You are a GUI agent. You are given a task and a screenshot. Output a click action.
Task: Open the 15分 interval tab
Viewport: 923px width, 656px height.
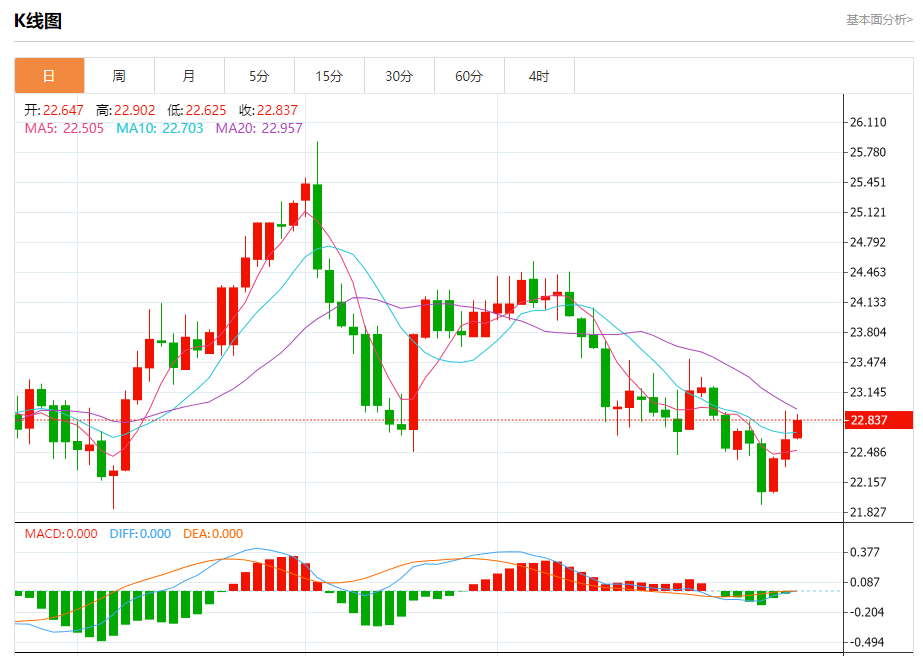tap(329, 76)
